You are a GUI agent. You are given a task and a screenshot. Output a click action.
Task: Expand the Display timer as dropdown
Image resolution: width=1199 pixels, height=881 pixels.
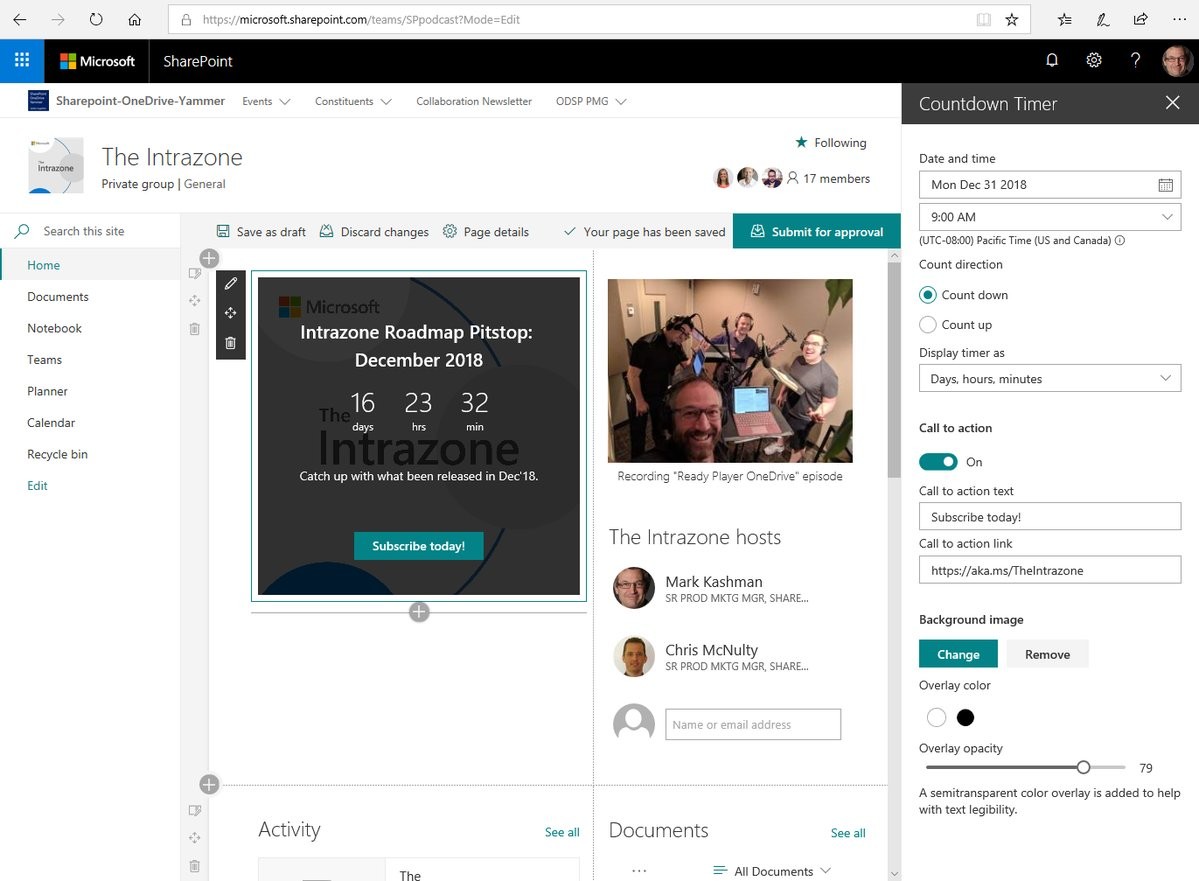1049,379
